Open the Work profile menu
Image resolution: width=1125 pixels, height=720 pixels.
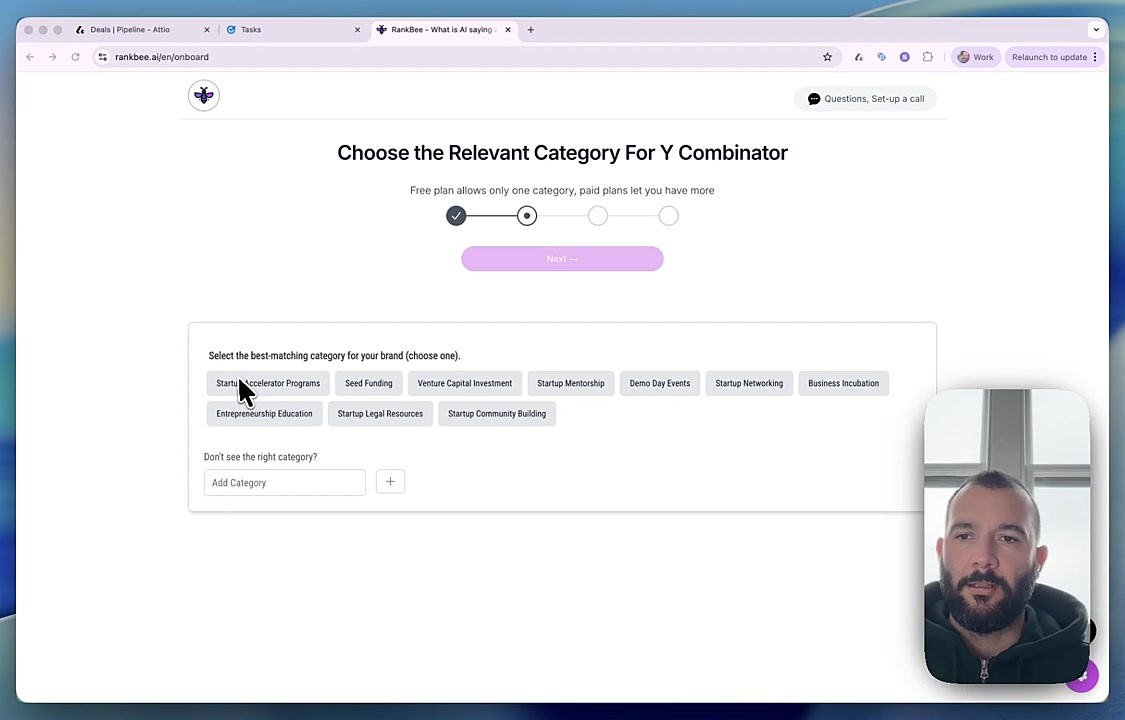(975, 57)
